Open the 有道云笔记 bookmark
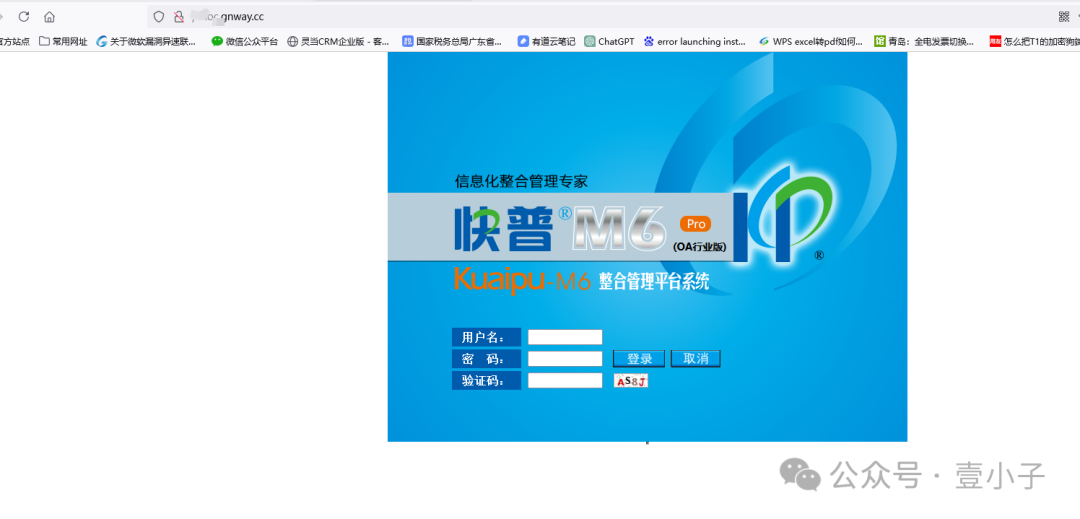The width and height of the screenshot is (1080, 519). pyautogui.click(x=546, y=41)
